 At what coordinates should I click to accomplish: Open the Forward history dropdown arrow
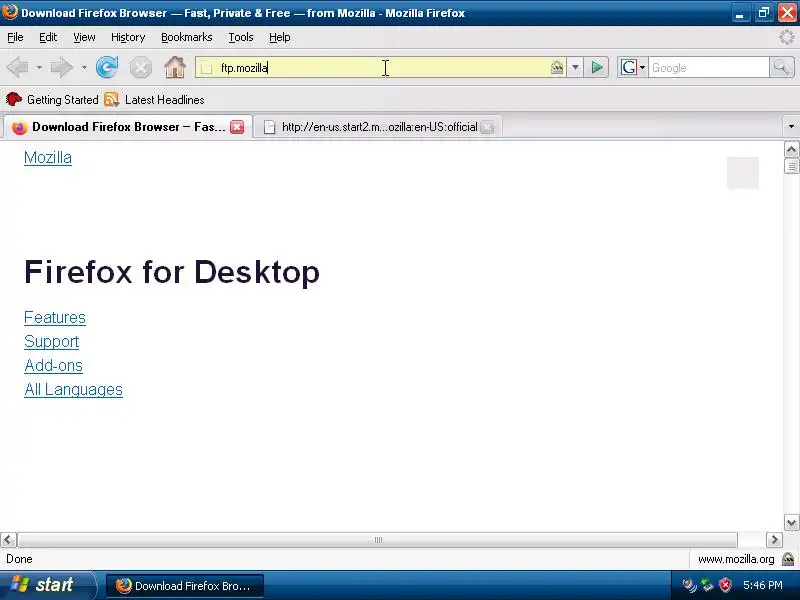pos(84,67)
